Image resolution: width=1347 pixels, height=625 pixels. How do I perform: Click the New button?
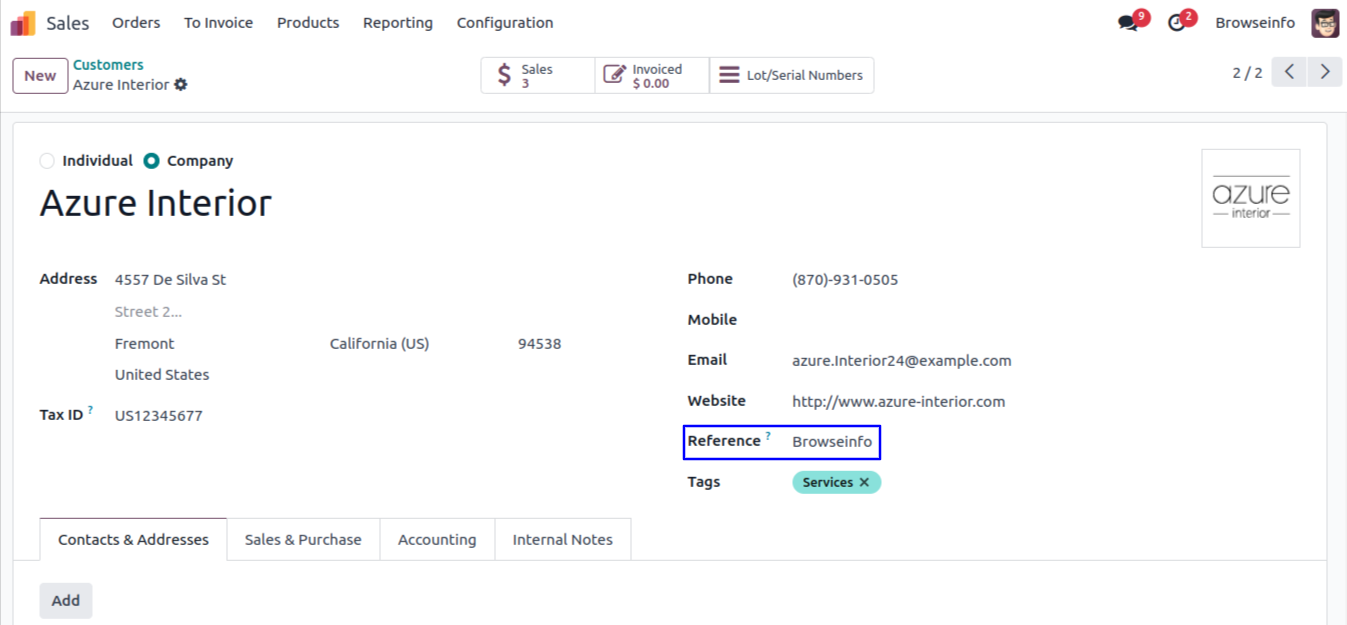point(40,76)
